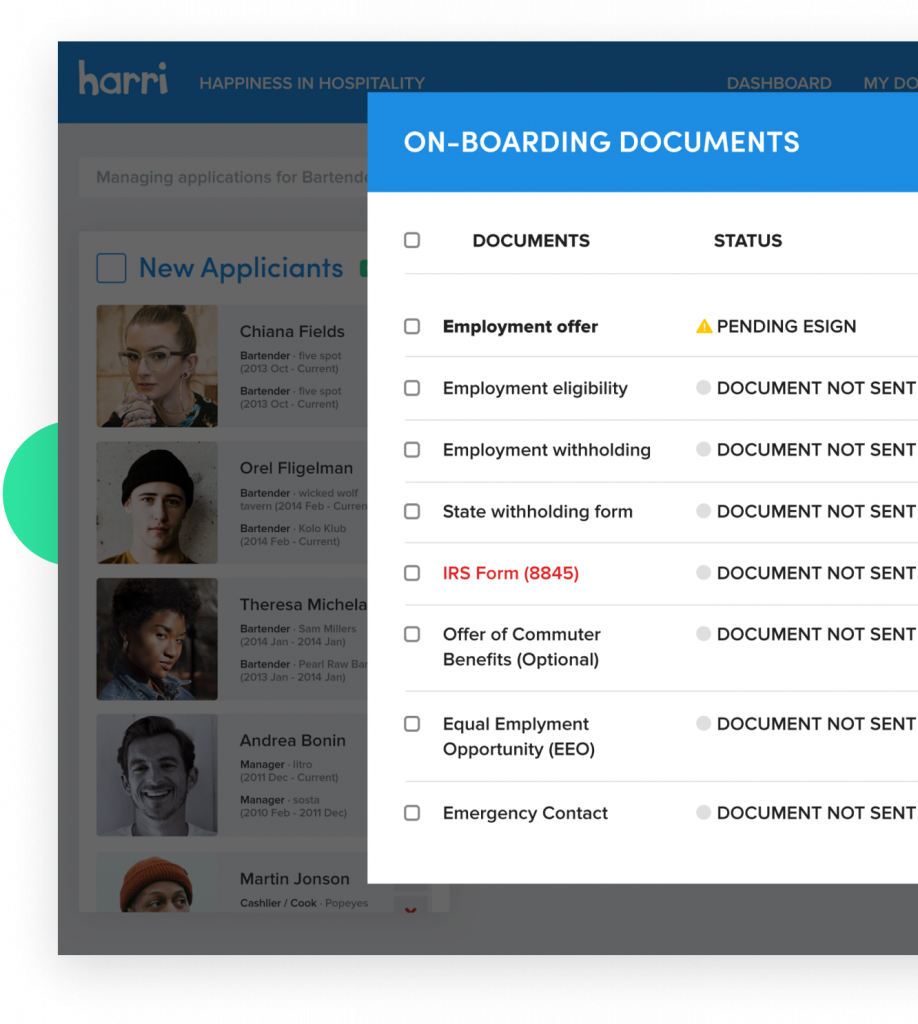Open the Dashboard menu item
The width and height of the screenshot is (918, 1024).
click(x=778, y=83)
